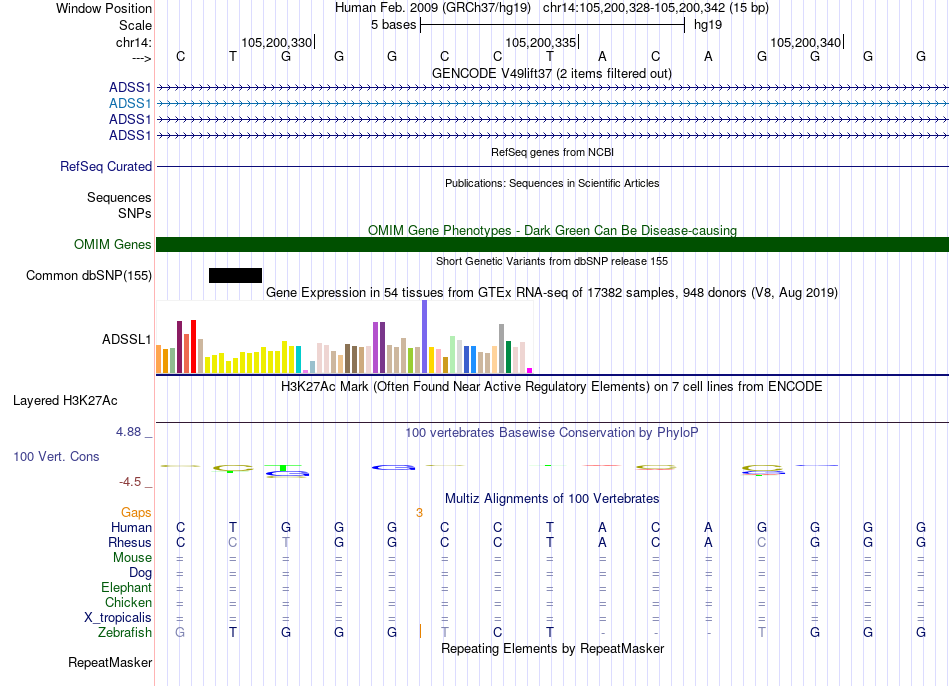This screenshot has width=950, height=686.
Task: Select the Rhesus species label
Action: click(x=130, y=543)
